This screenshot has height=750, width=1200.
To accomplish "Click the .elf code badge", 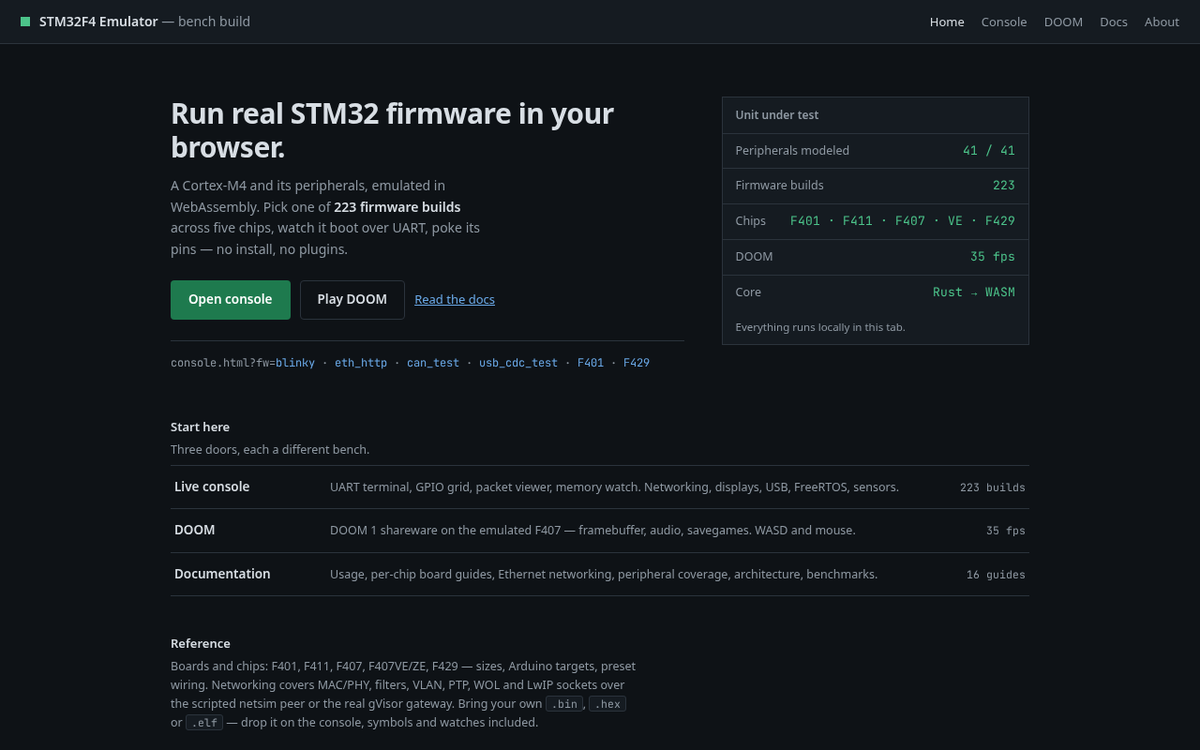I will 204,722.
